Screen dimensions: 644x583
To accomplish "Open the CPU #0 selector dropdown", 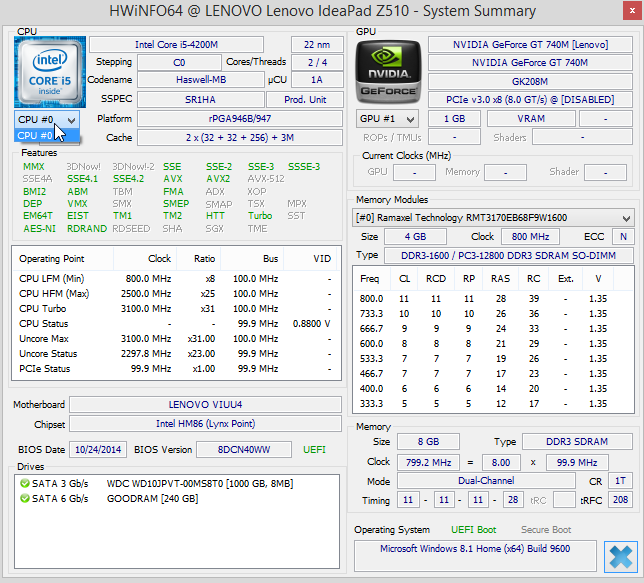I will pos(47,120).
